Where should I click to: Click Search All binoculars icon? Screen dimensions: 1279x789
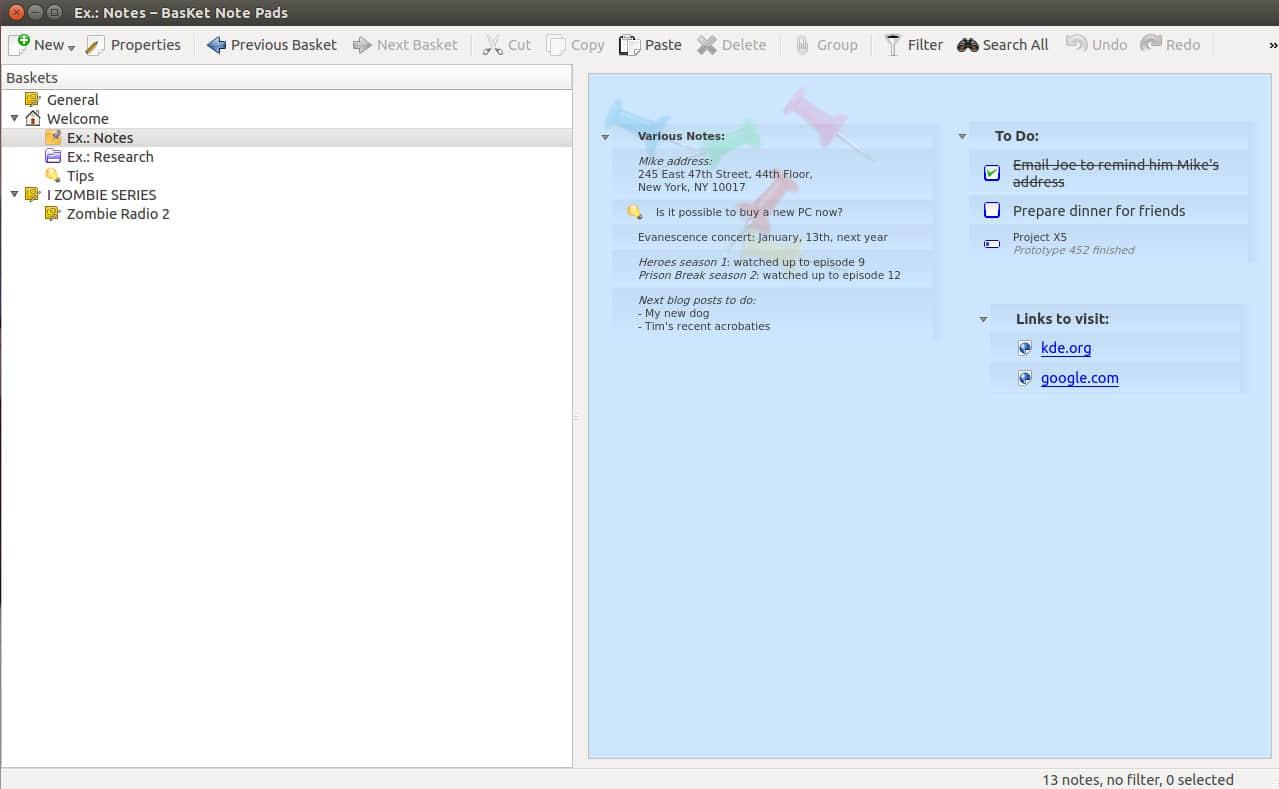pyautogui.click(x=967, y=45)
